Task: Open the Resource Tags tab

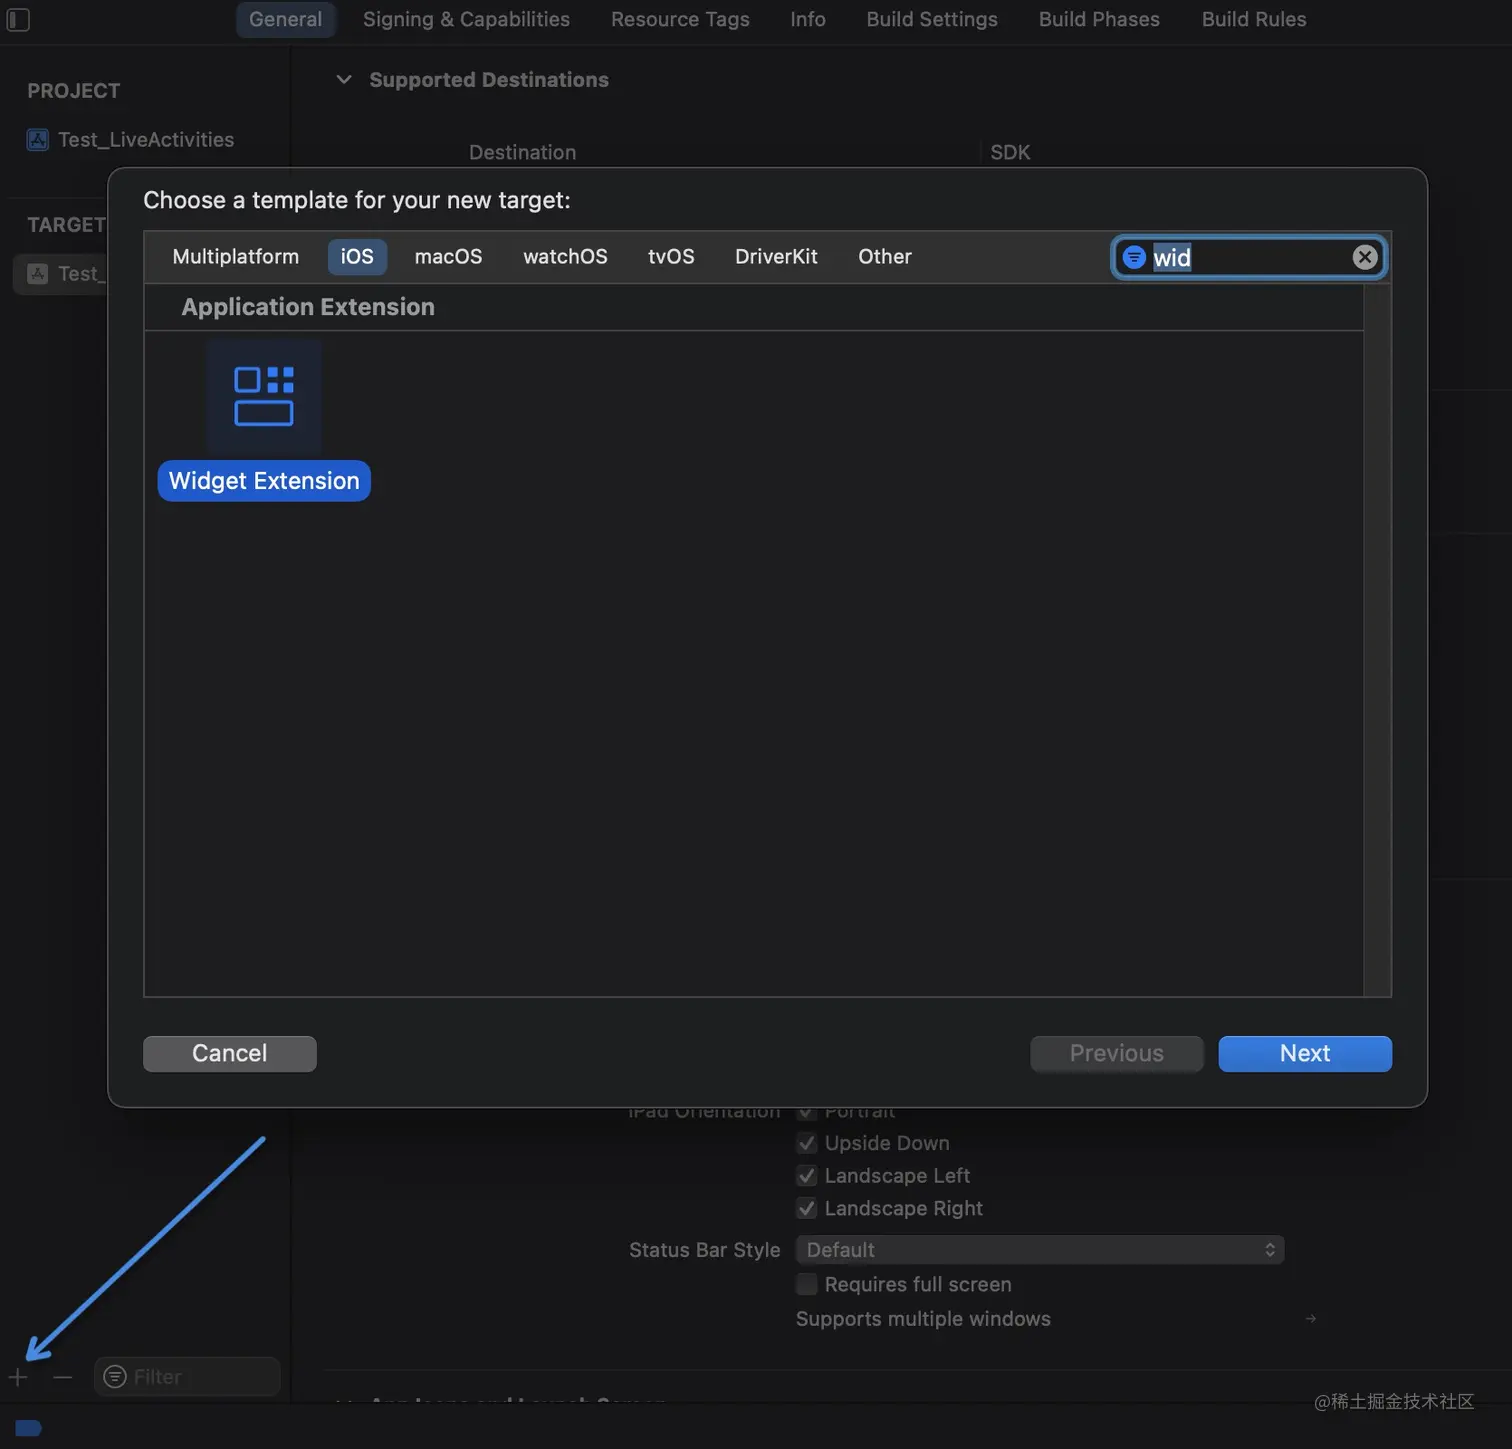Action: click(x=680, y=19)
